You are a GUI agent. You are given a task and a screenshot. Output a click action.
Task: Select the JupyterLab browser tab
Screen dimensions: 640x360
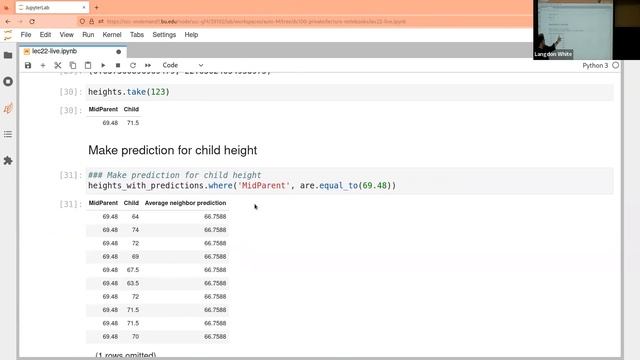point(52,7)
